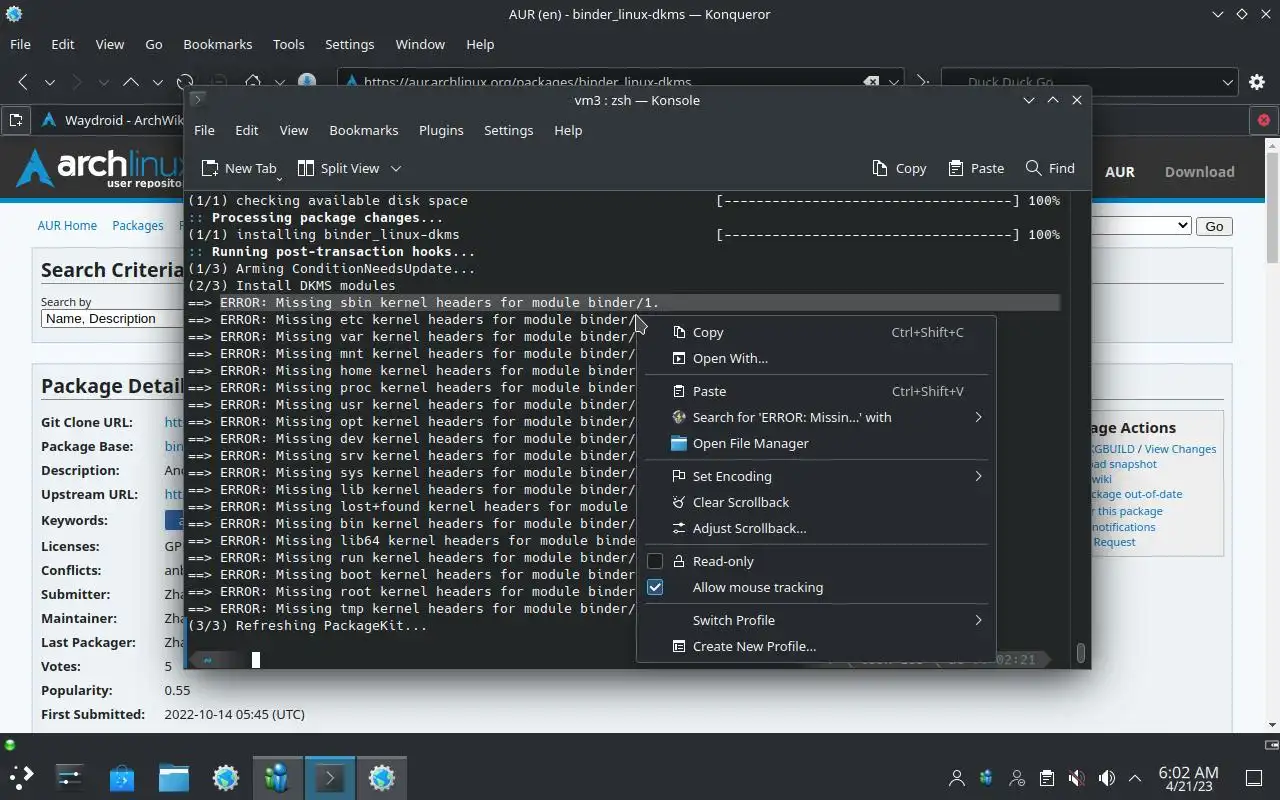
Task: Open the Window menu in Konqueror
Action: pyautogui.click(x=420, y=44)
